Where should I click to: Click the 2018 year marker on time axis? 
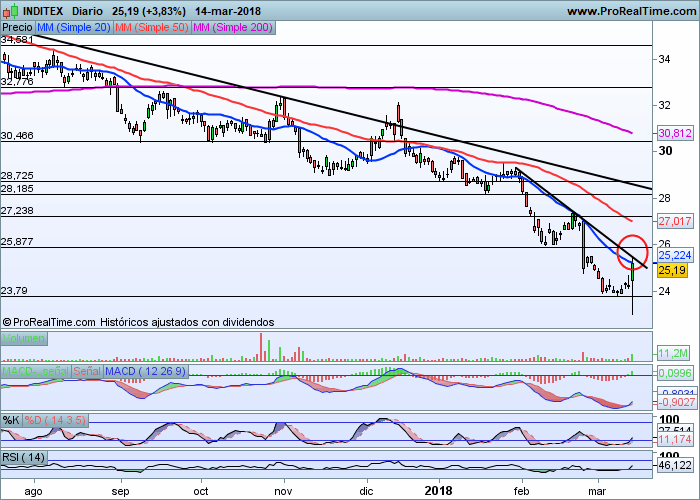coord(438,491)
